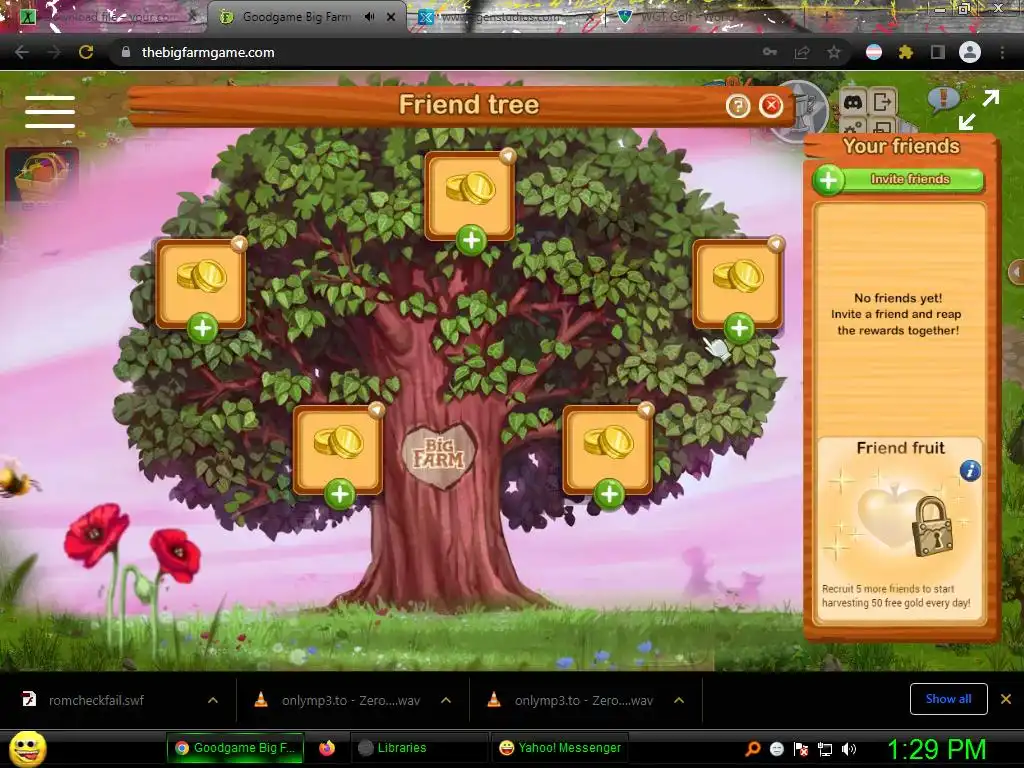Open Yahoo! Messenger from taskbar
The image size is (1024, 768).
click(560, 748)
